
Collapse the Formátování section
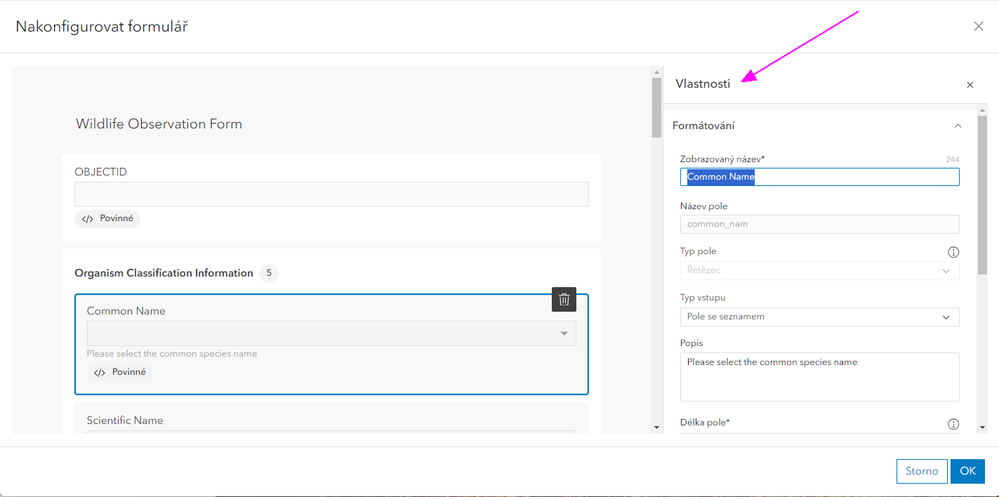coord(957,126)
